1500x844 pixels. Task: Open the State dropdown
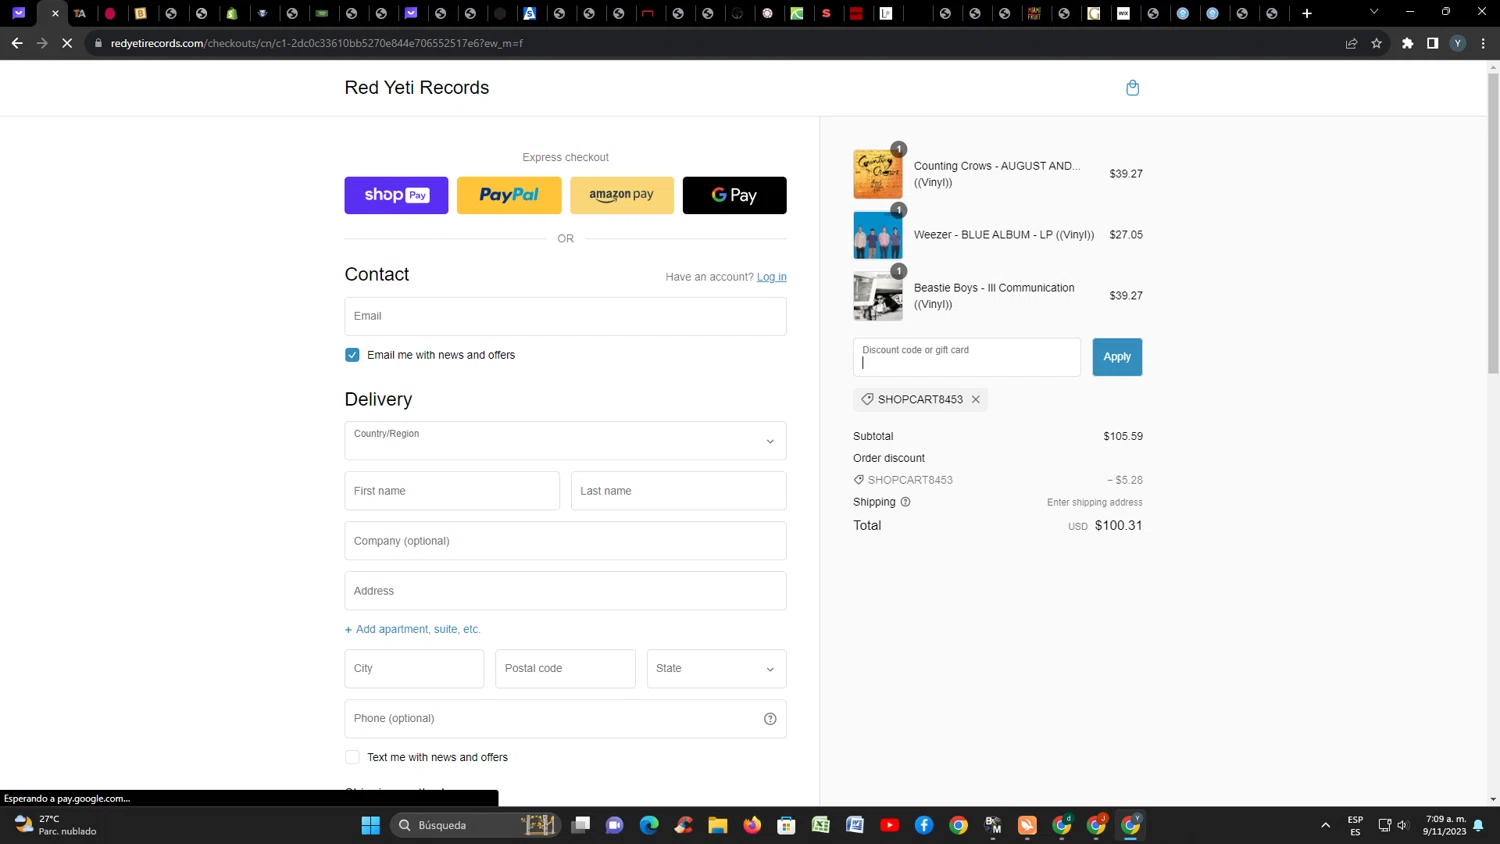point(716,669)
